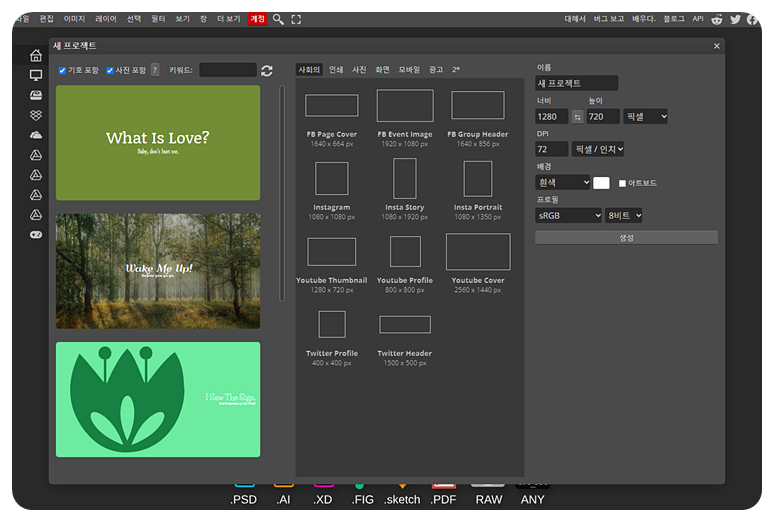Click the red 계정 button
The width and height of the screenshot is (774, 522).
point(257,19)
